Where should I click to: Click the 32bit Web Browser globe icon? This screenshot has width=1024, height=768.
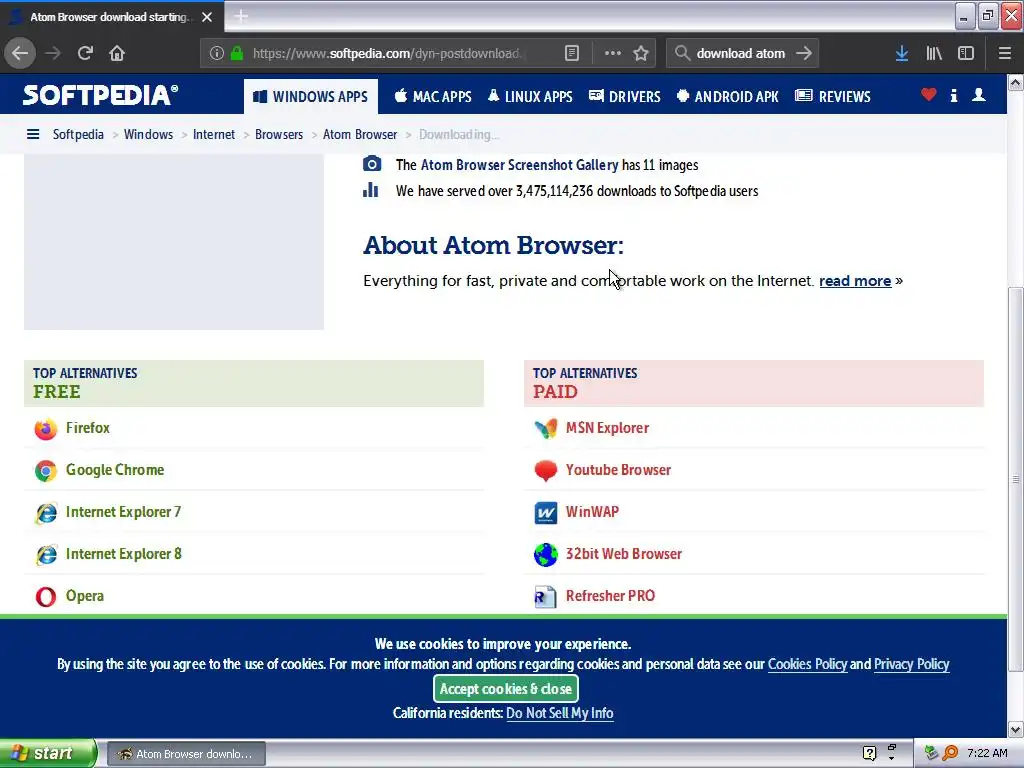545,554
